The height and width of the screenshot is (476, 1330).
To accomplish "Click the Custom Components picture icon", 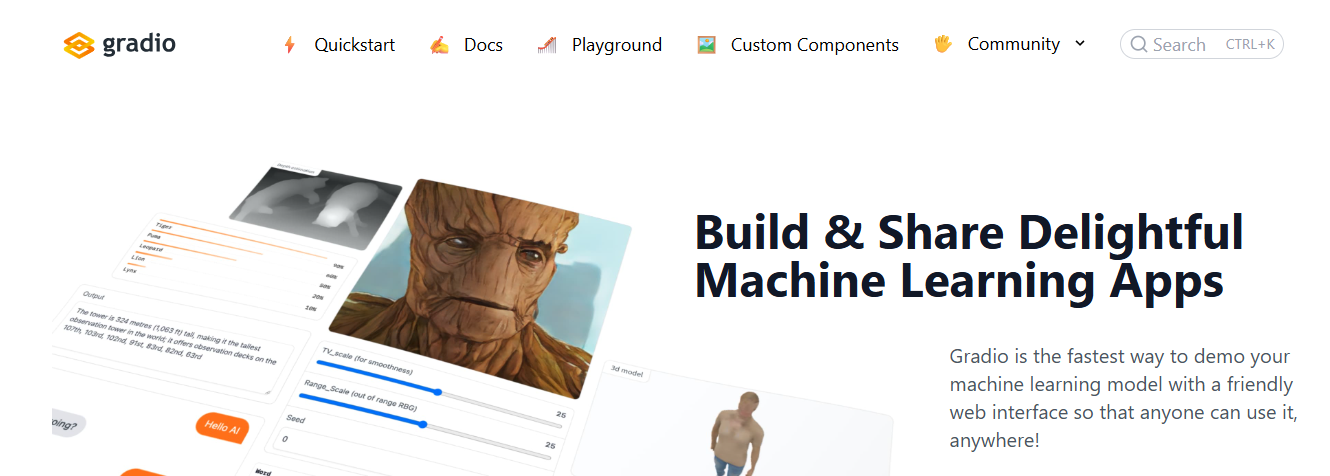I will (706, 45).
